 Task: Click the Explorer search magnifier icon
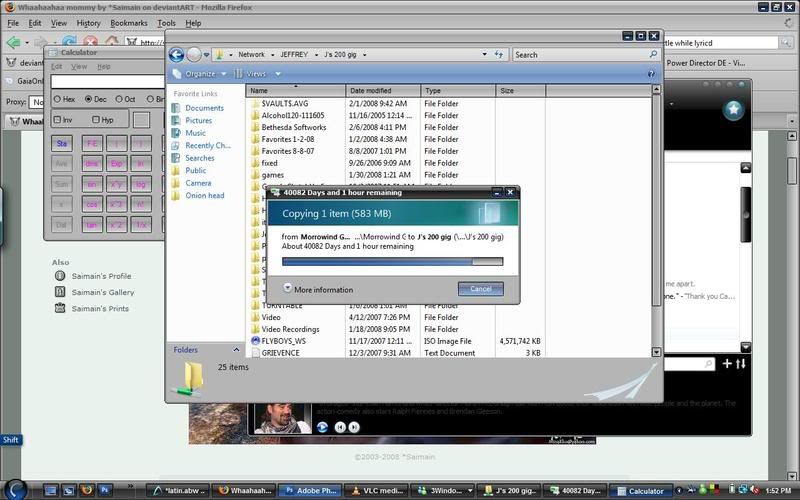pos(653,54)
